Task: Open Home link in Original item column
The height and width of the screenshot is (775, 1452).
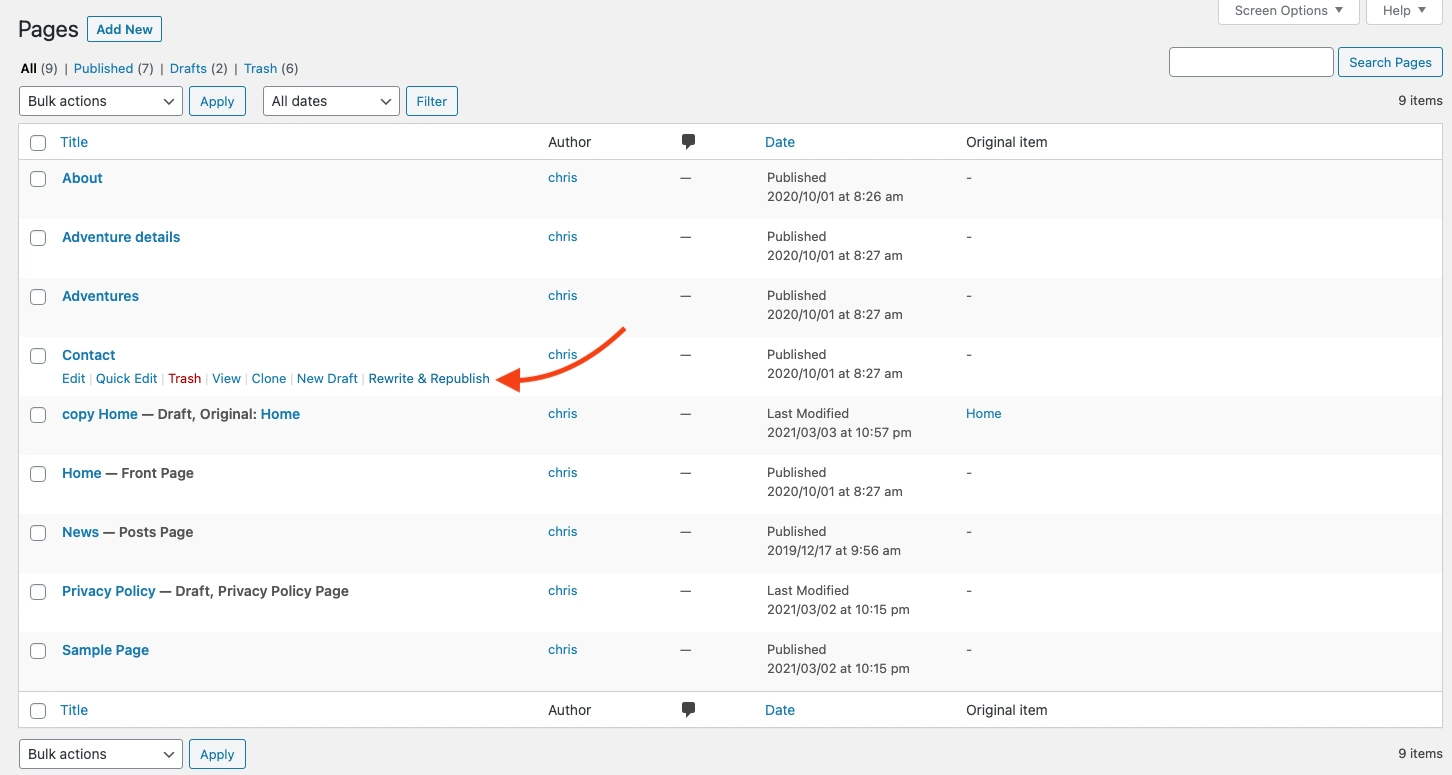Action: (x=983, y=413)
